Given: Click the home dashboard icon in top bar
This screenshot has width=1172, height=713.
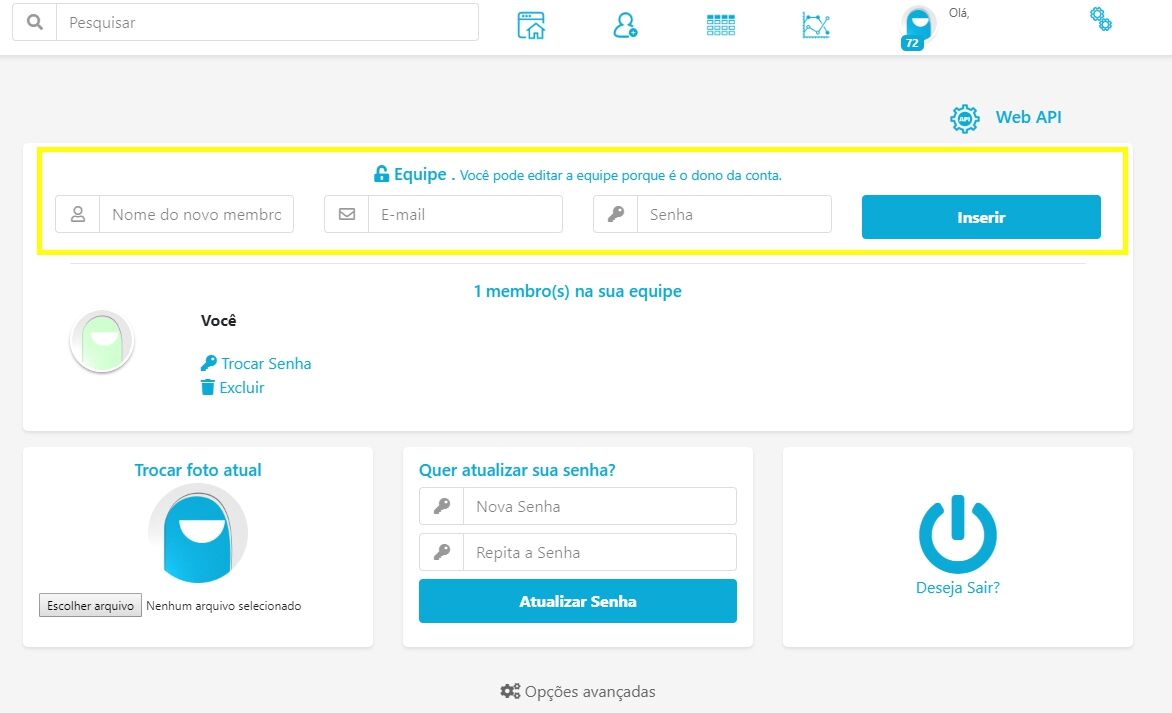Looking at the screenshot, I should (531, 25).
